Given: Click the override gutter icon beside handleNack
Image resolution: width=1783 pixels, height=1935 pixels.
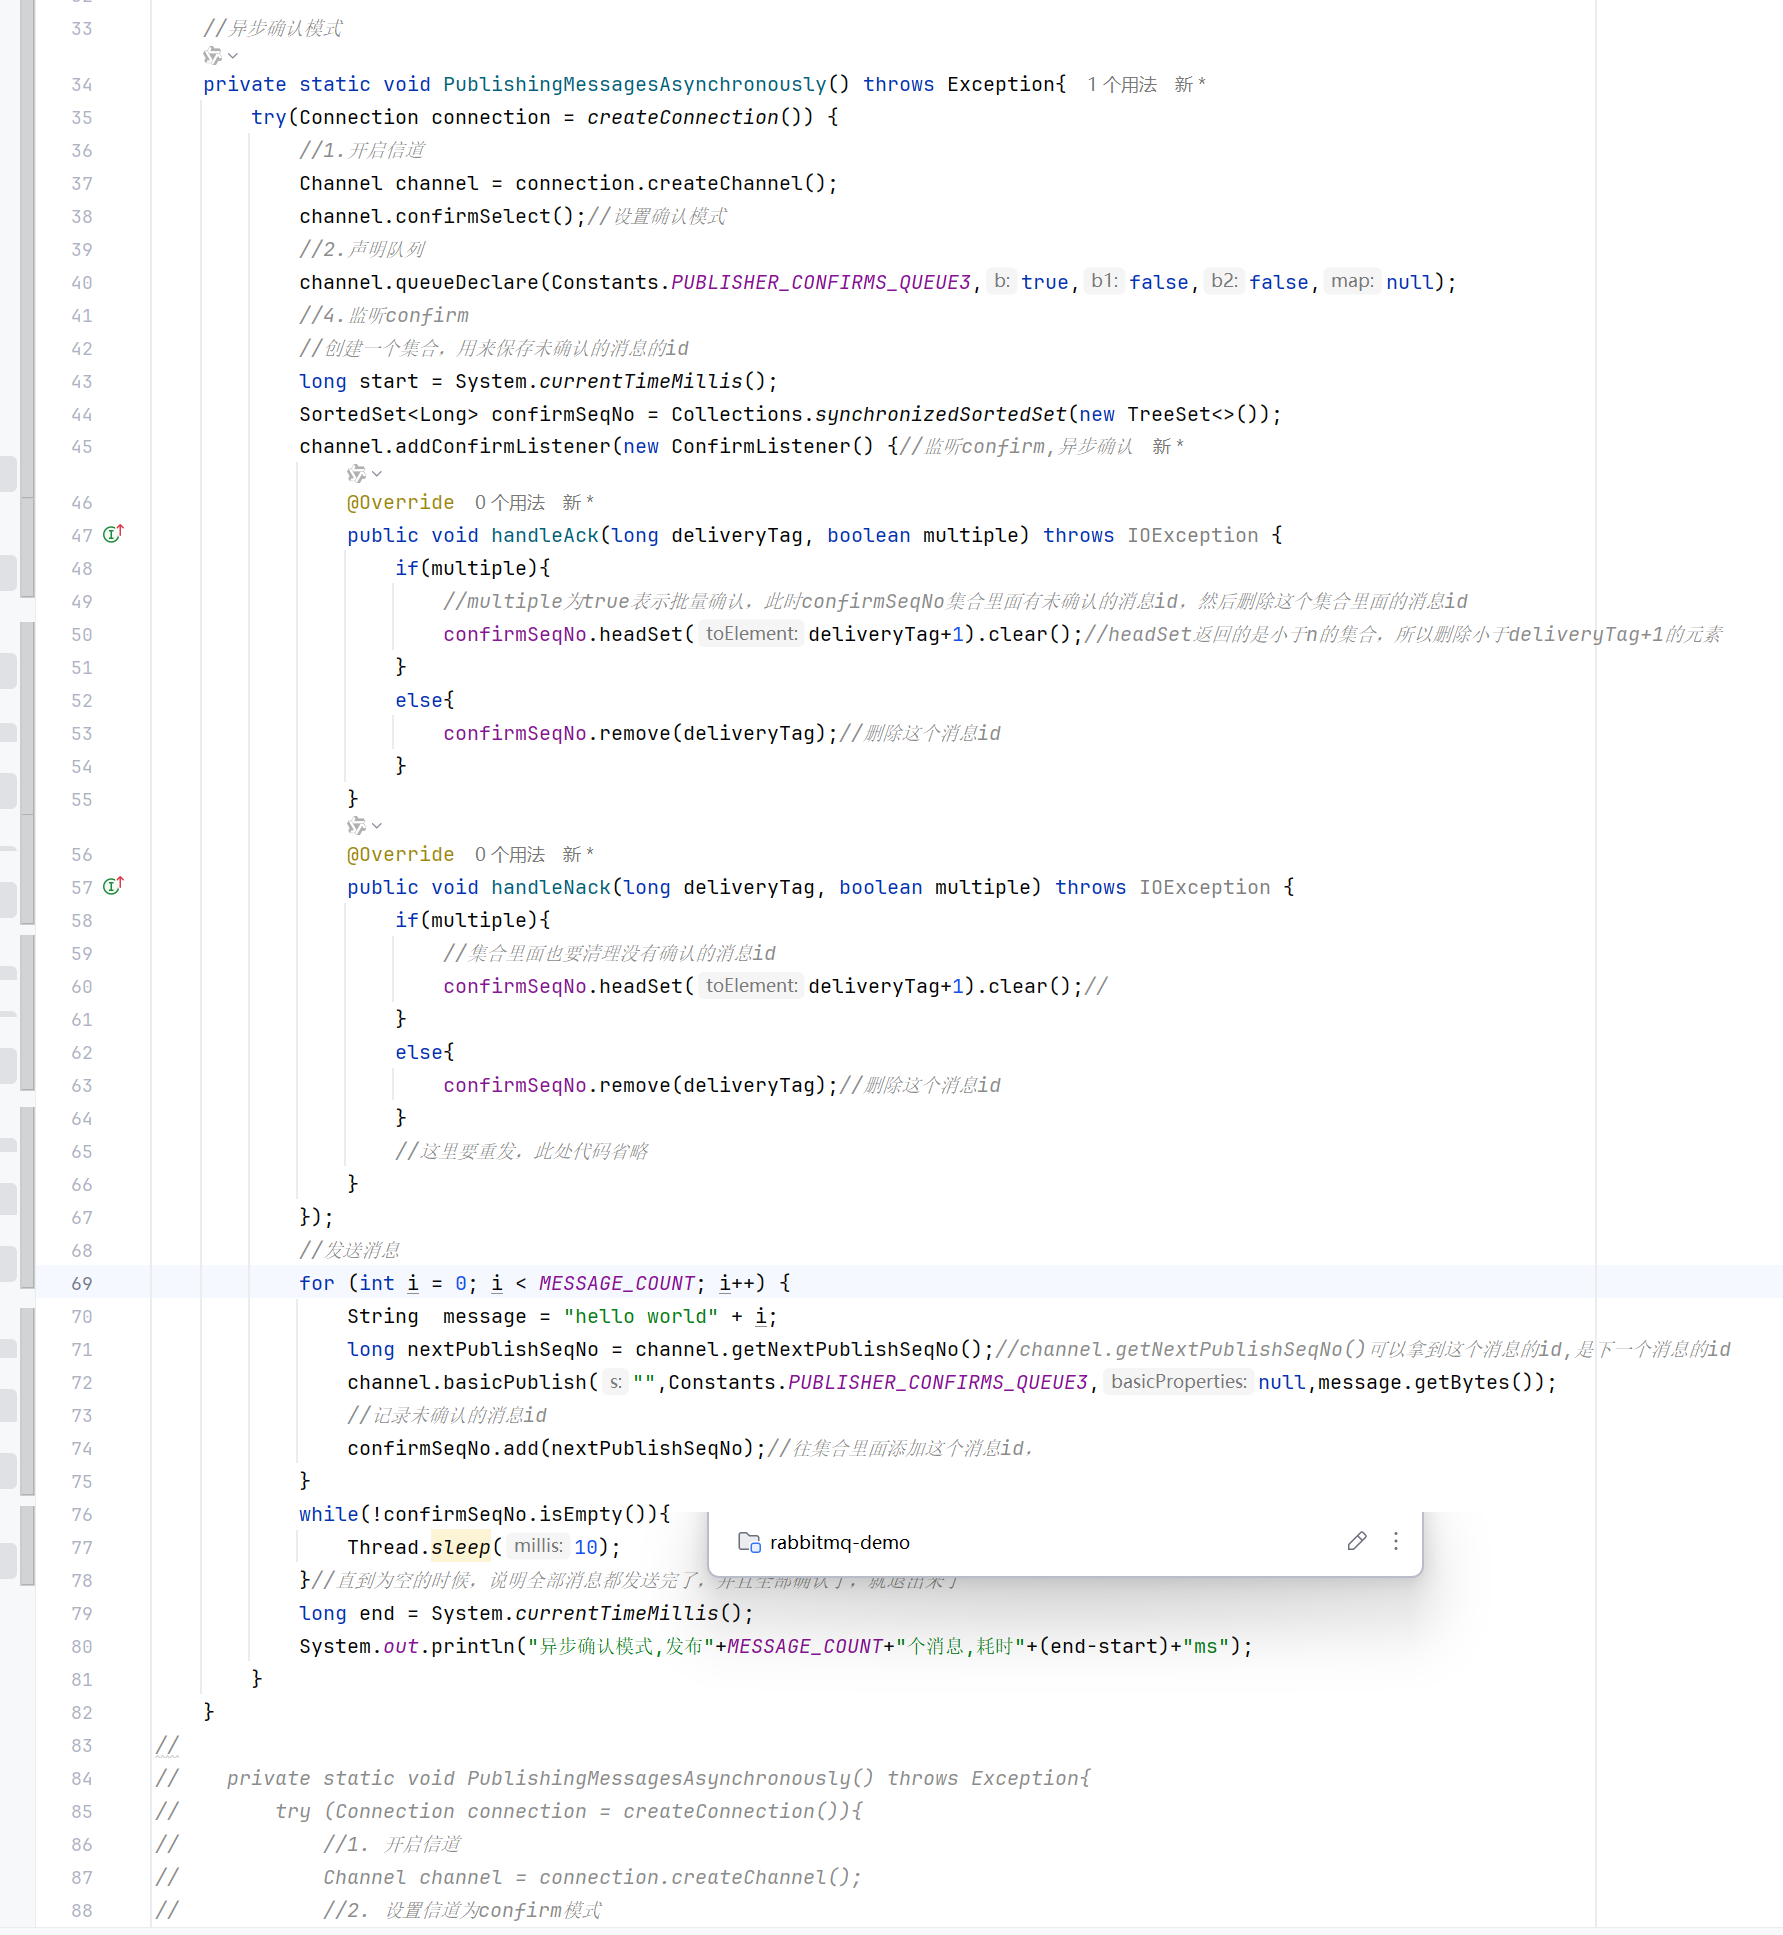Looking at the screenshot, I should point(113,886).
